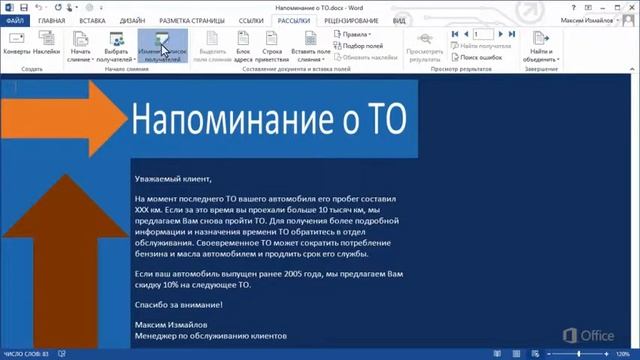Open the Правила dropdown
This screenshot has height=360, width=640.
pyautogui.click(x=352, y=34)
